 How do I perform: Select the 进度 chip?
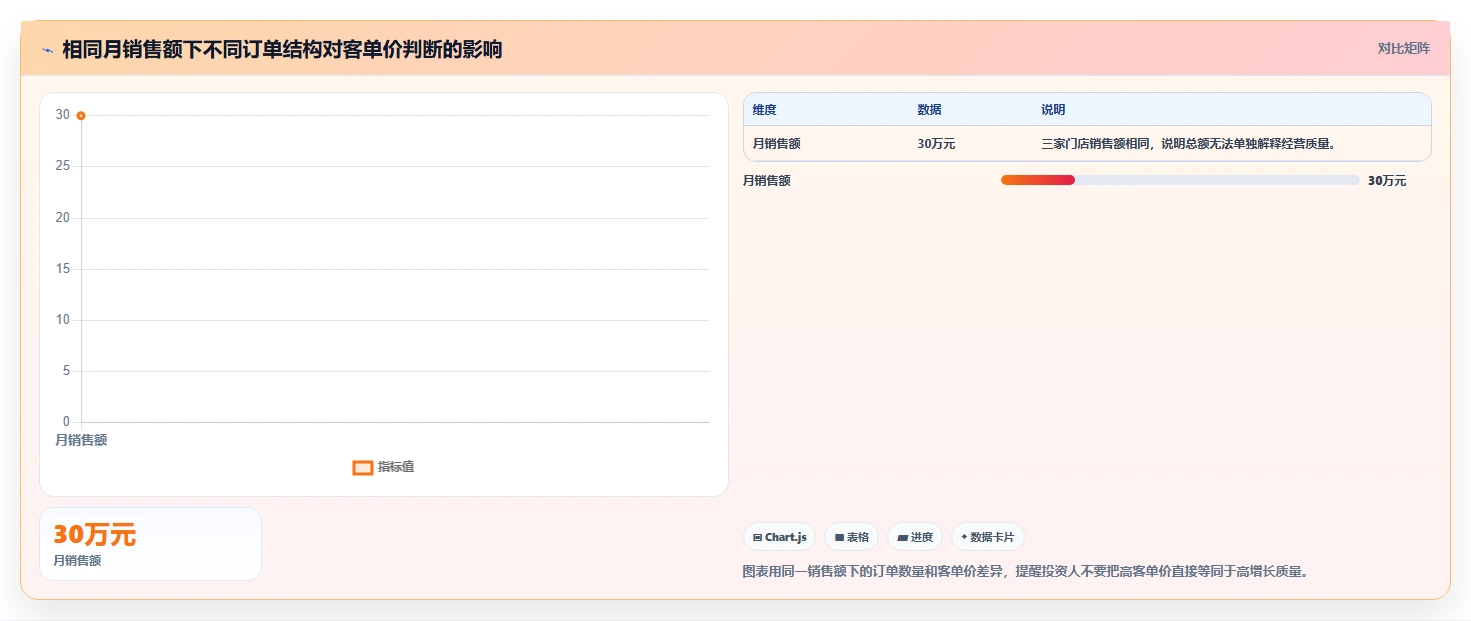[915, 537]
